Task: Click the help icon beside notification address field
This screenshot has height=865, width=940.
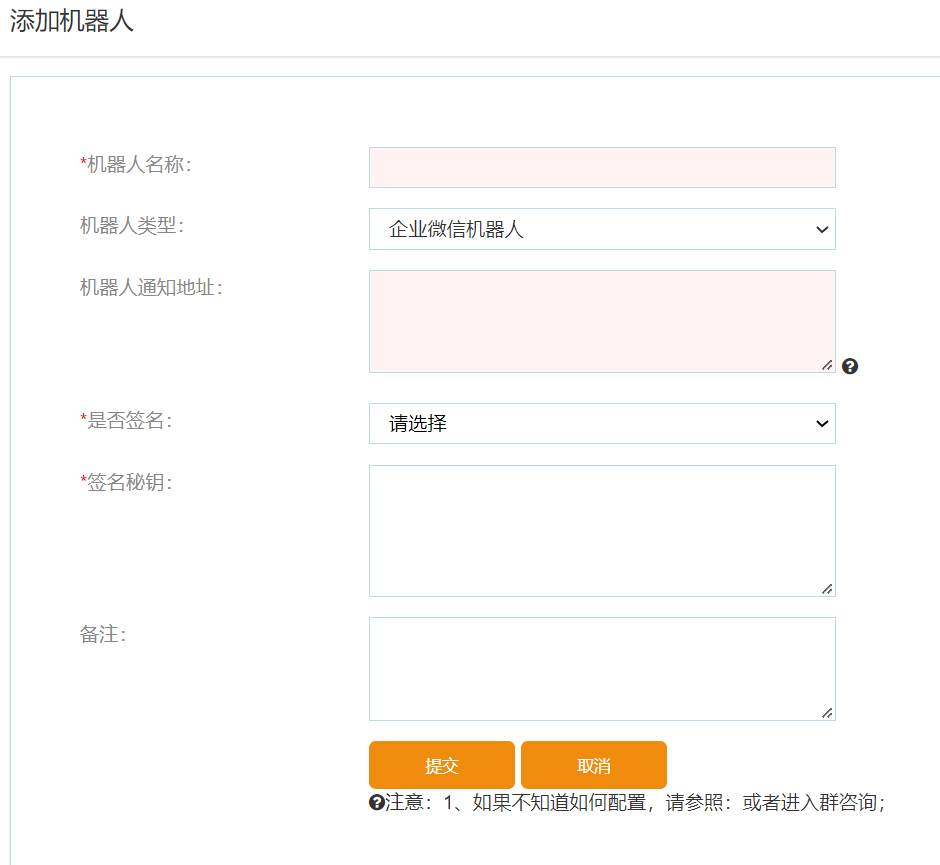Action: click(850, 366)
